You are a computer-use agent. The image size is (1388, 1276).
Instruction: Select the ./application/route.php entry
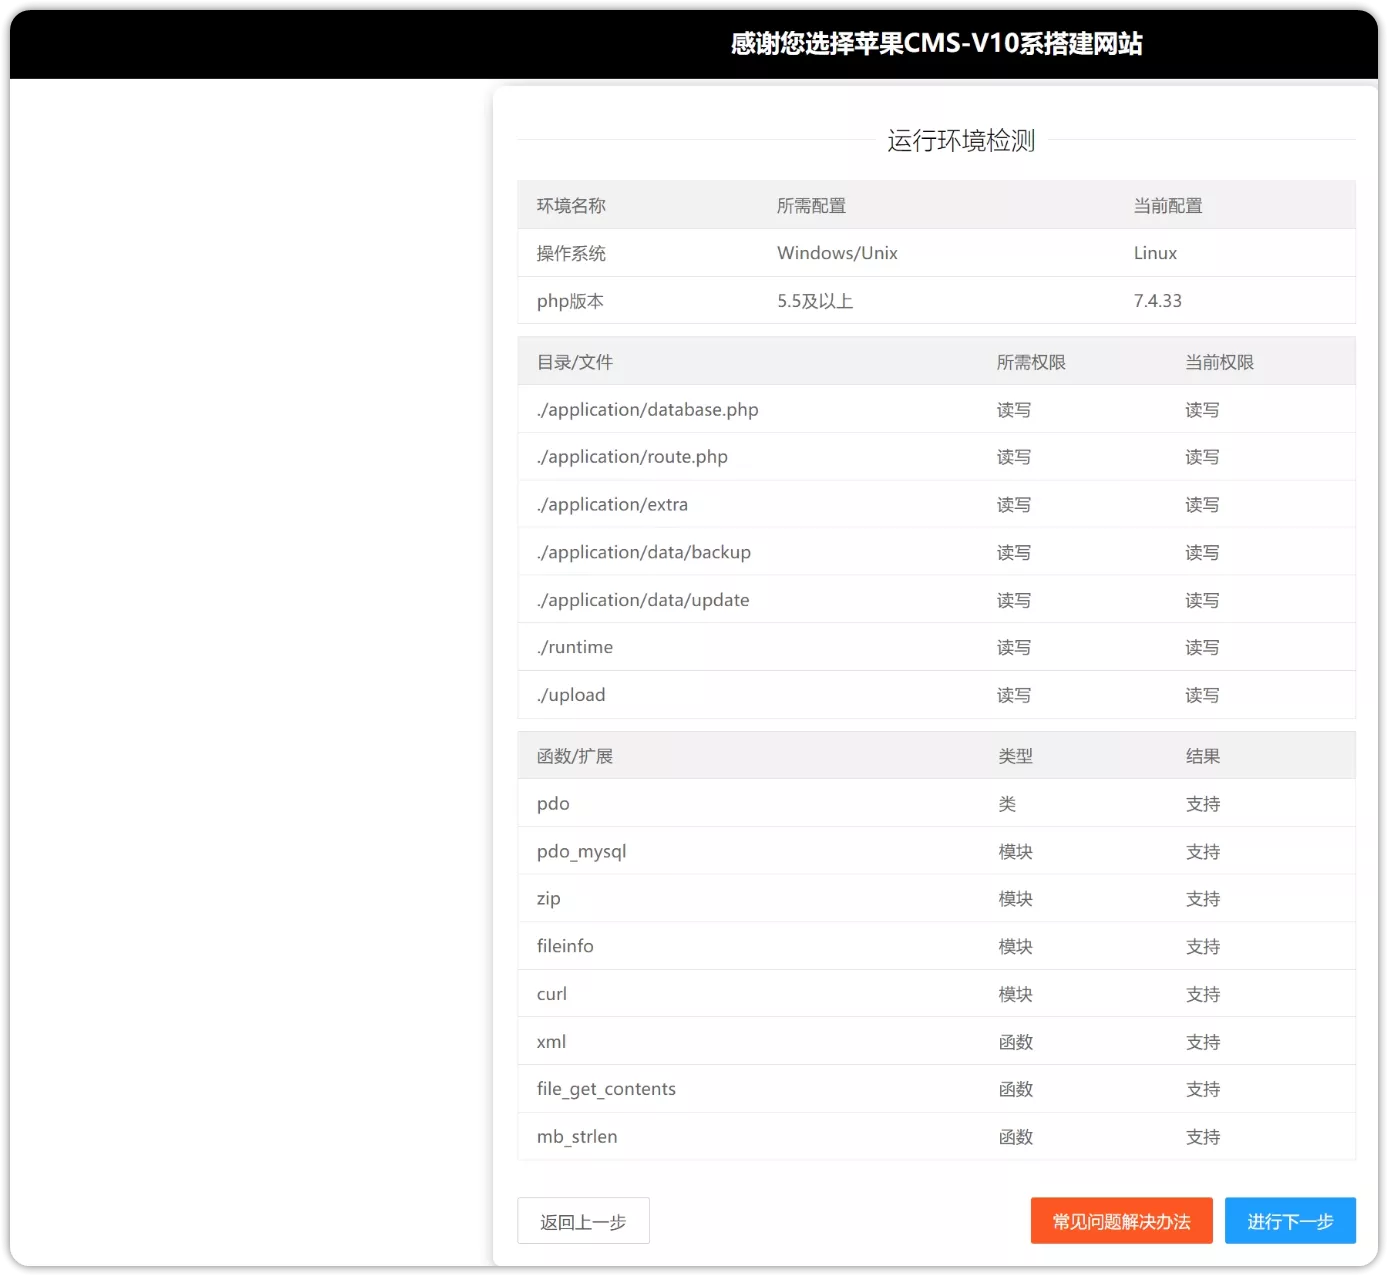(632, 457)
